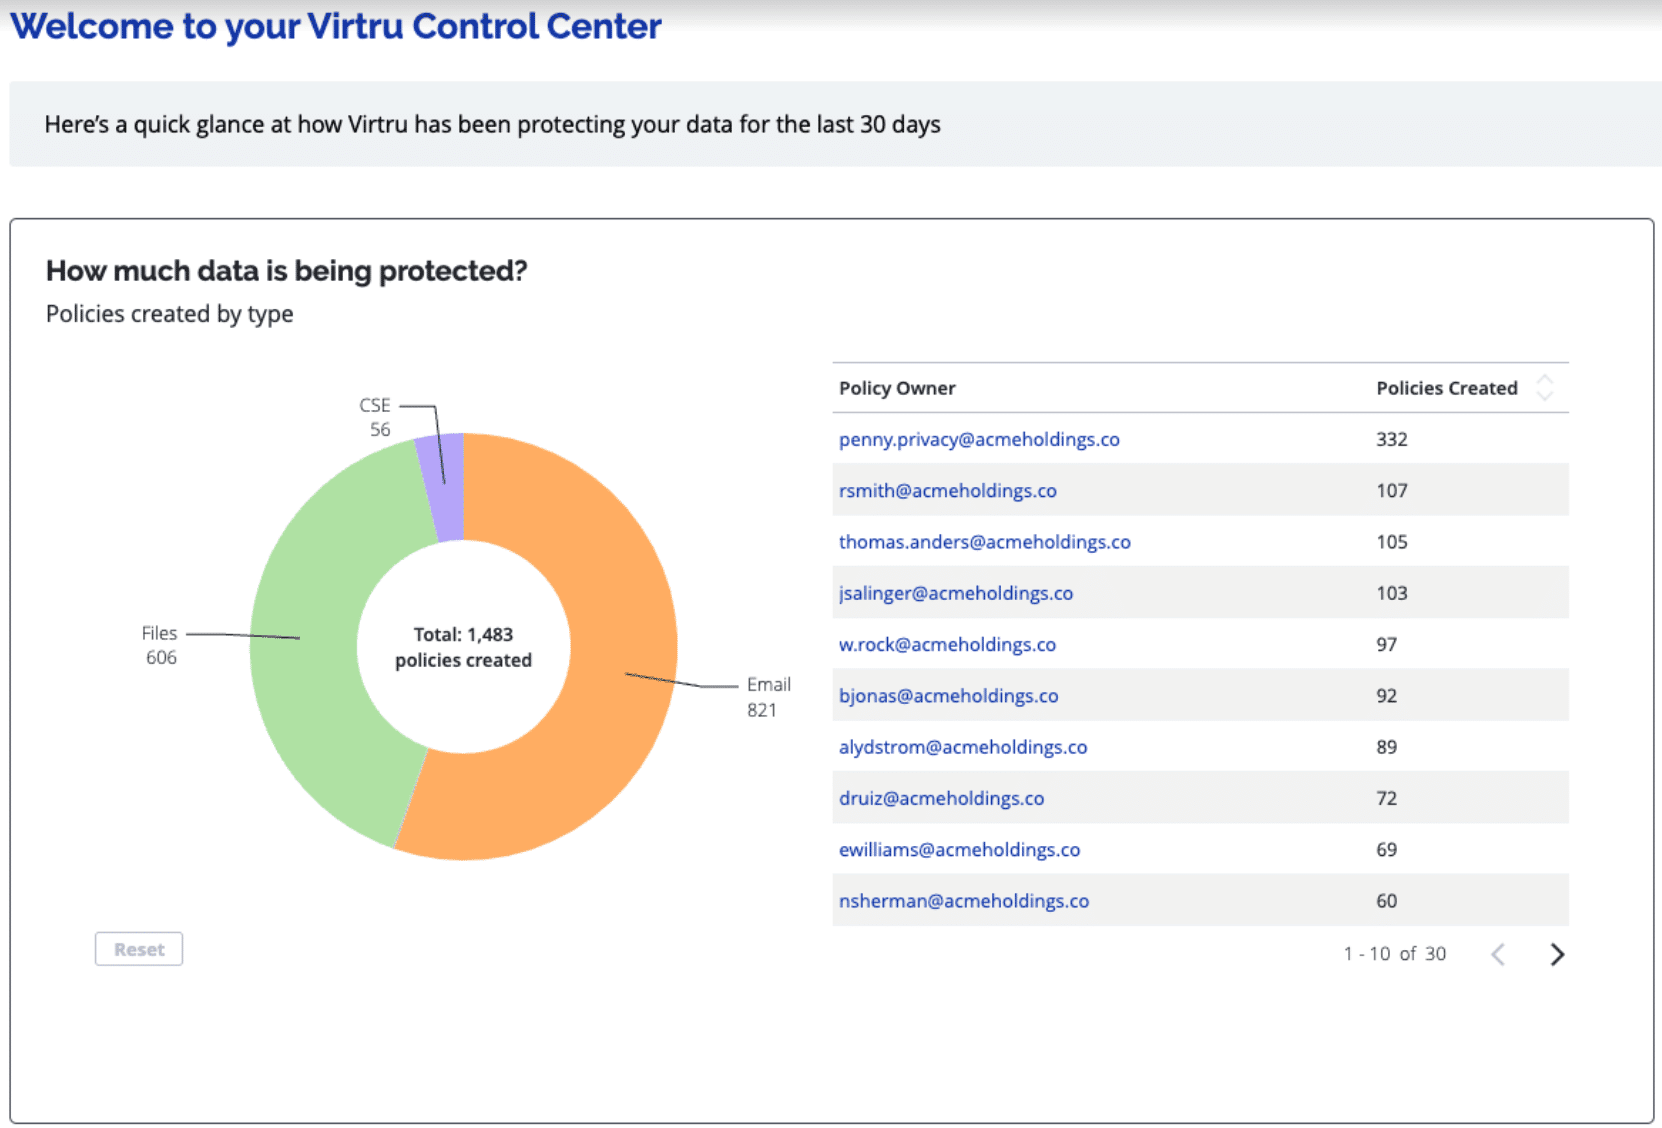The height and width of the screenshot is (1128, 1662).
Task: Open w.rock@acmeholdings.co owner link
Action: (x=947, y=644)
